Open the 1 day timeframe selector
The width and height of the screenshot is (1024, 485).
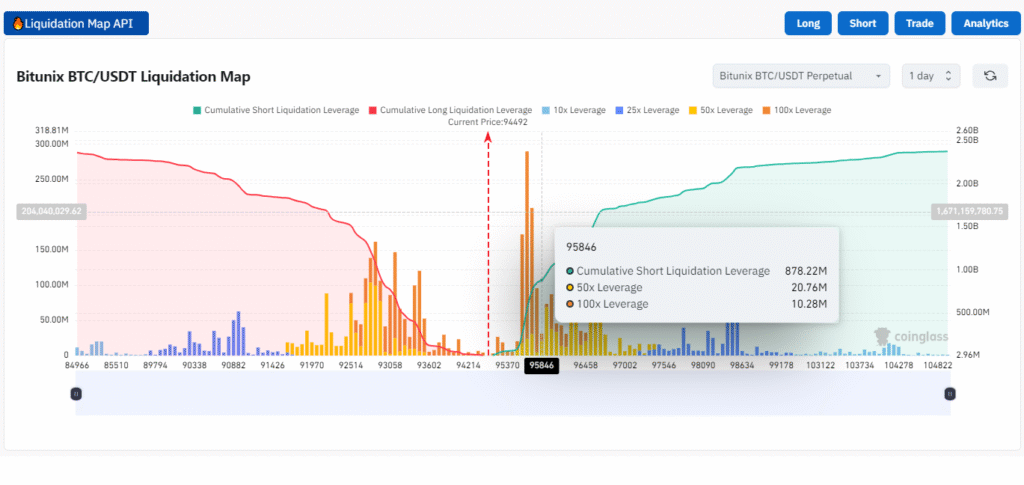[931, 76]
